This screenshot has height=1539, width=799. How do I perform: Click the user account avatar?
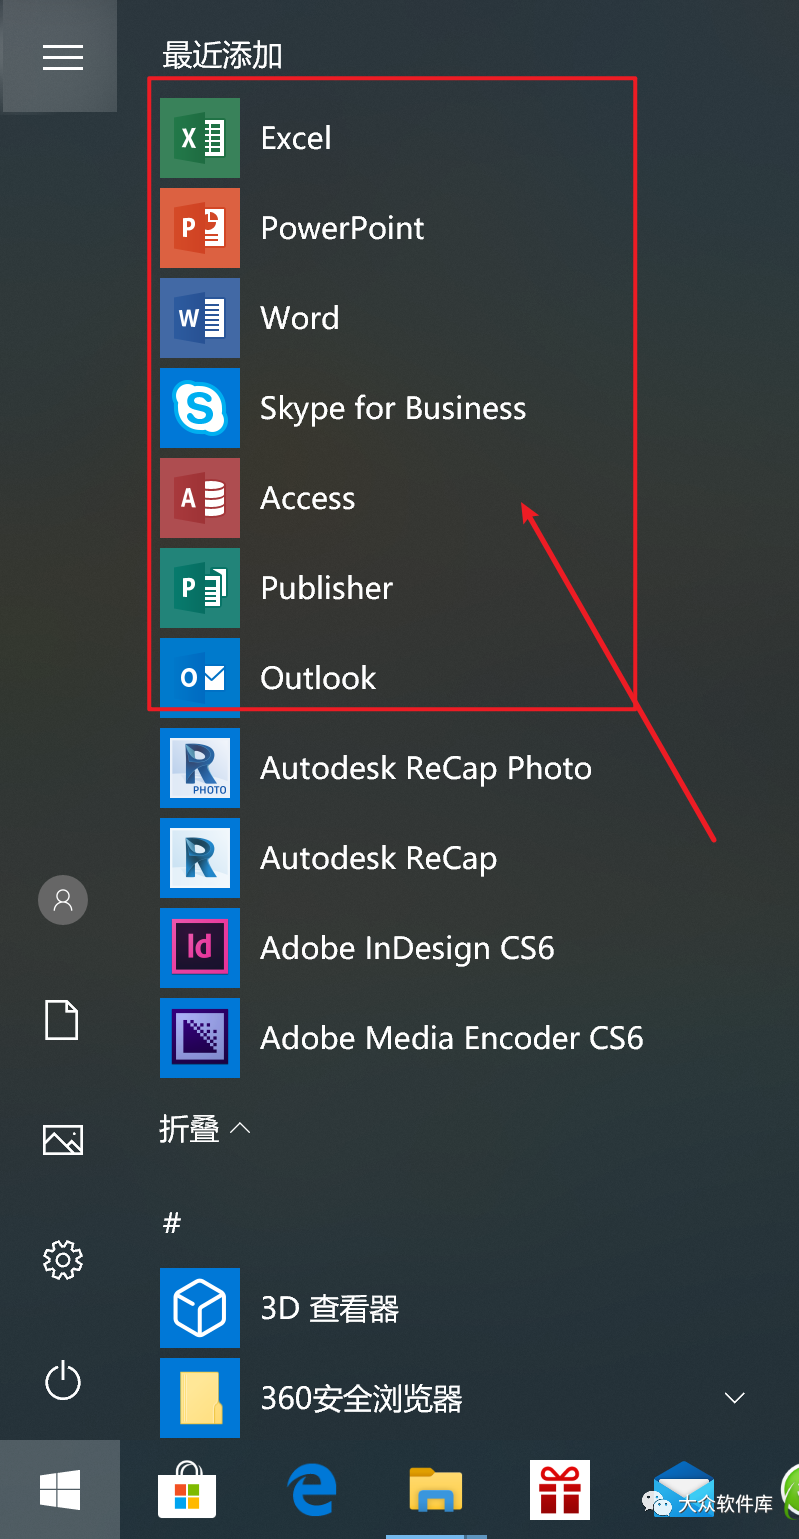point(62,901)
